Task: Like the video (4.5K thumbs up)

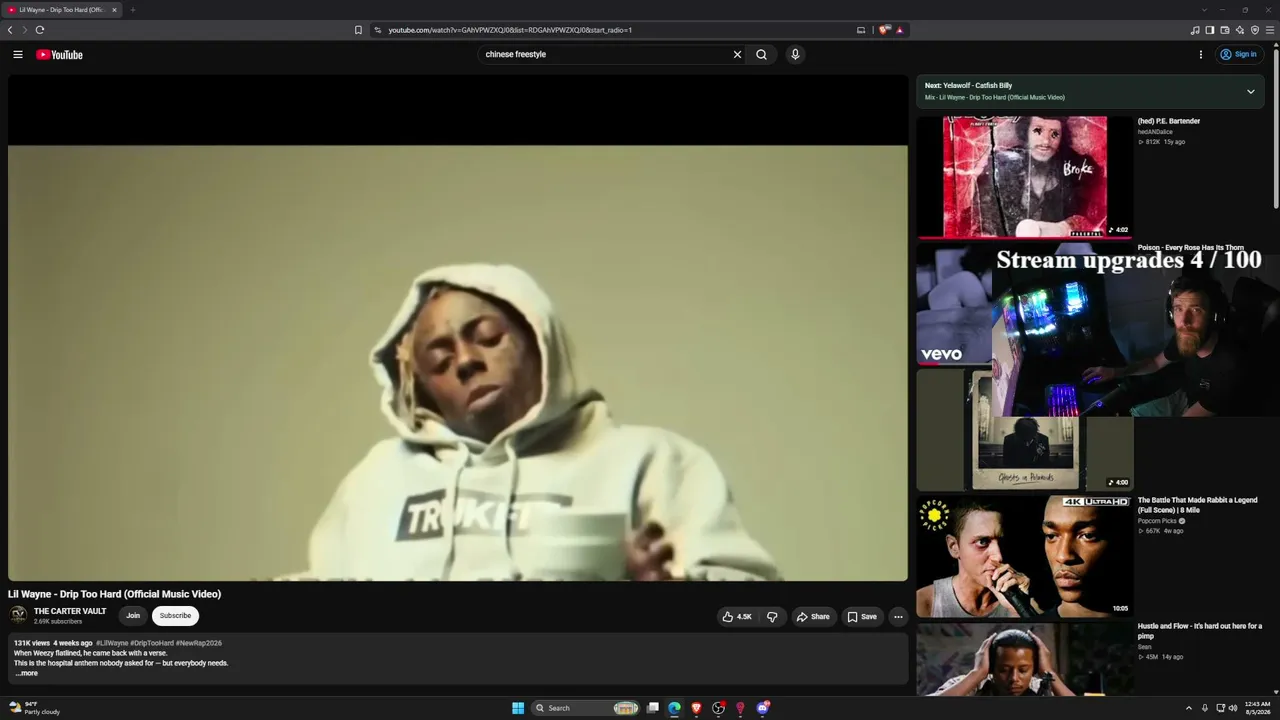Action: (x=737, y=617)
